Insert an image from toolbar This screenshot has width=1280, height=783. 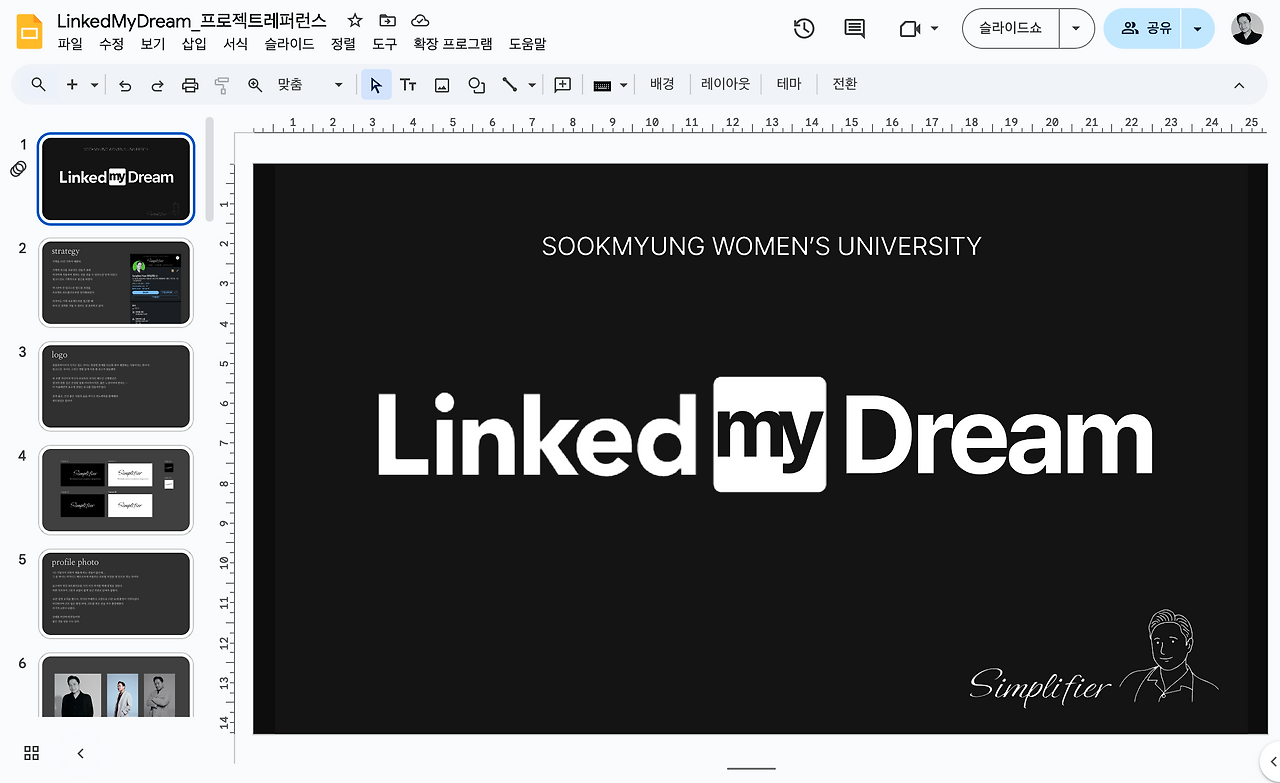pyautogui.click(x=442, y=85)
